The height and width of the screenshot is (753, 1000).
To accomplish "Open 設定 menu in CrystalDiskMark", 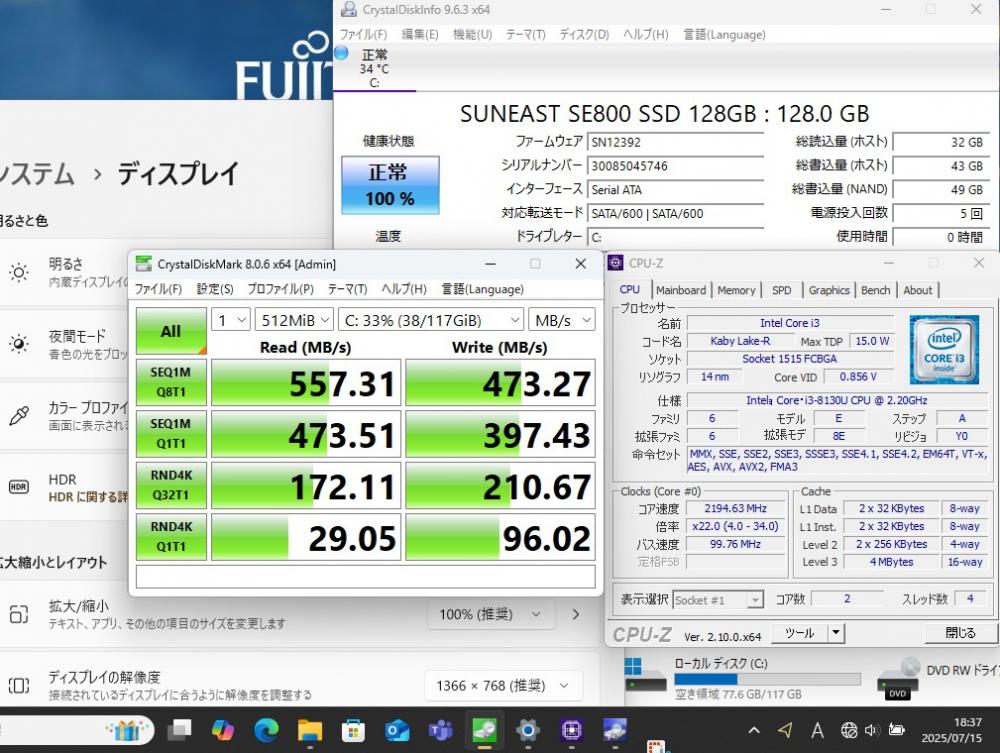I will (x=214, y=289).
